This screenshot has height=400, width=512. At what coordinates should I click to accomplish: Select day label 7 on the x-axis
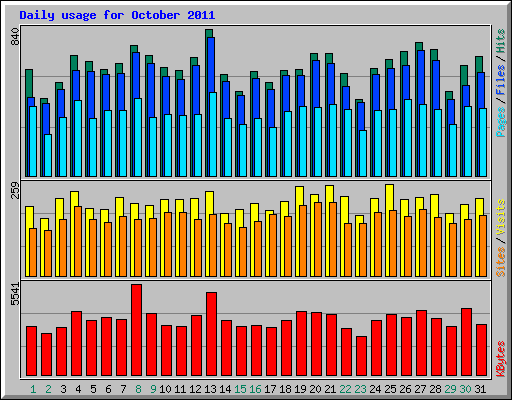click(x=123, y=389)
